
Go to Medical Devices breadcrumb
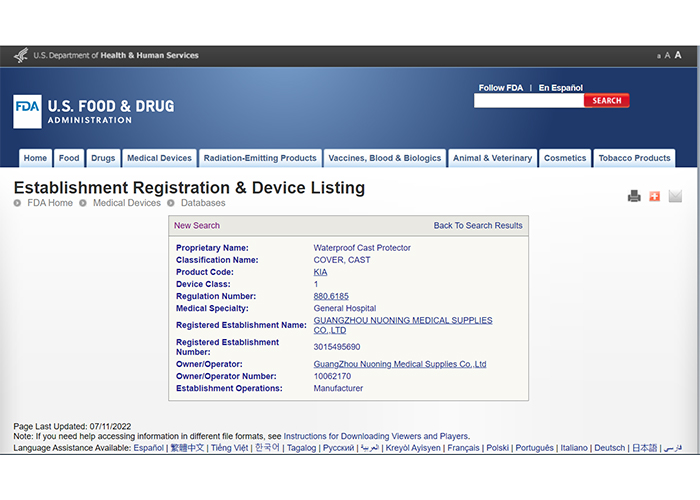127,203
